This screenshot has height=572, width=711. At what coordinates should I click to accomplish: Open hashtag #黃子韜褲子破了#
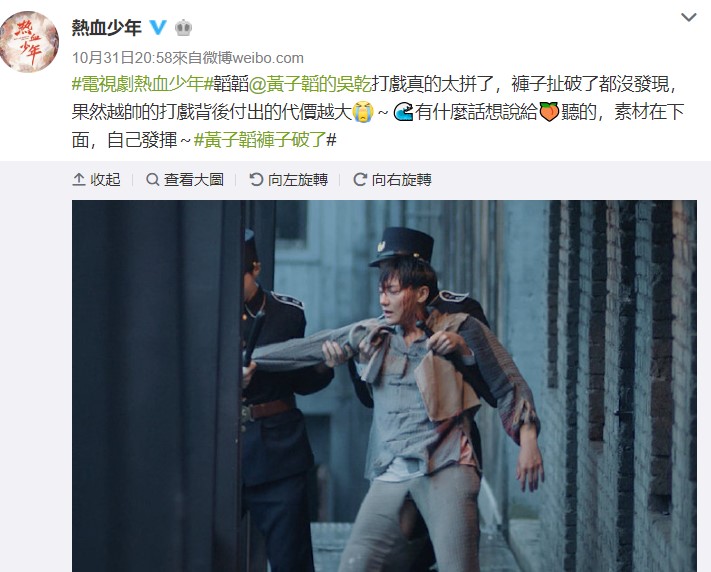[x=265, y=140]
